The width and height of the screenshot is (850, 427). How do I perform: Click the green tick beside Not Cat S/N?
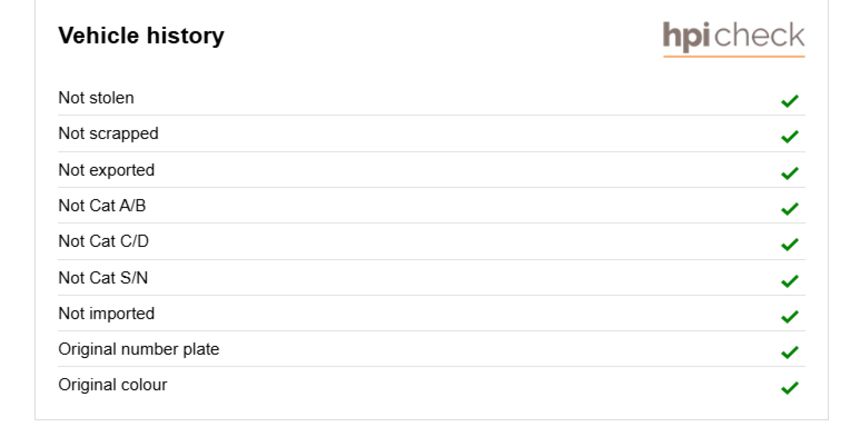click(790, 281)
